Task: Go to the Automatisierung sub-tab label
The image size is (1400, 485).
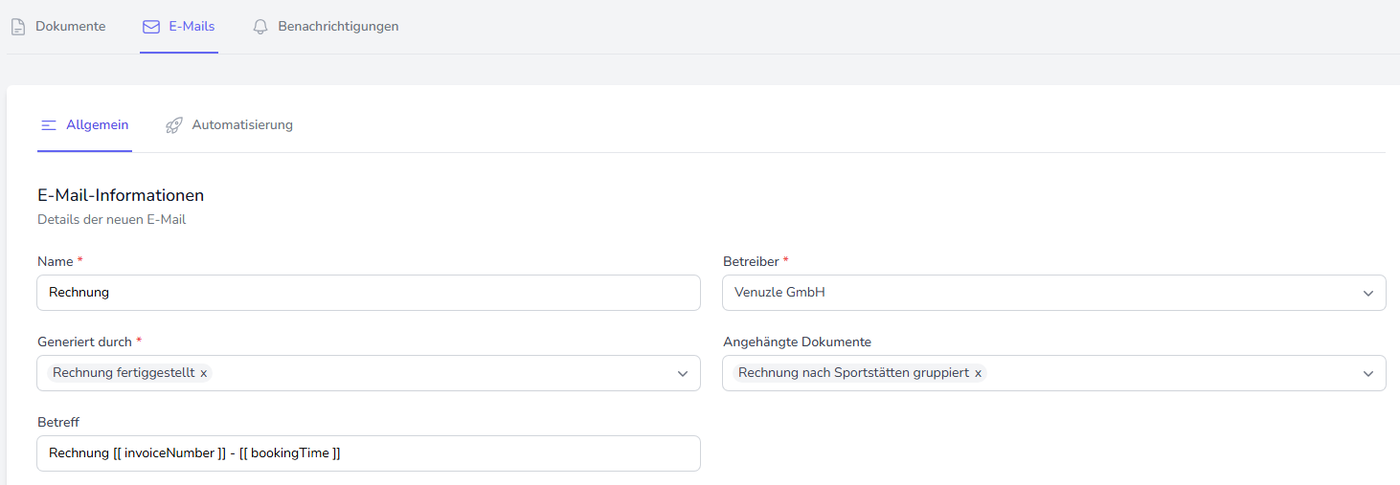Action: (242, 125)
